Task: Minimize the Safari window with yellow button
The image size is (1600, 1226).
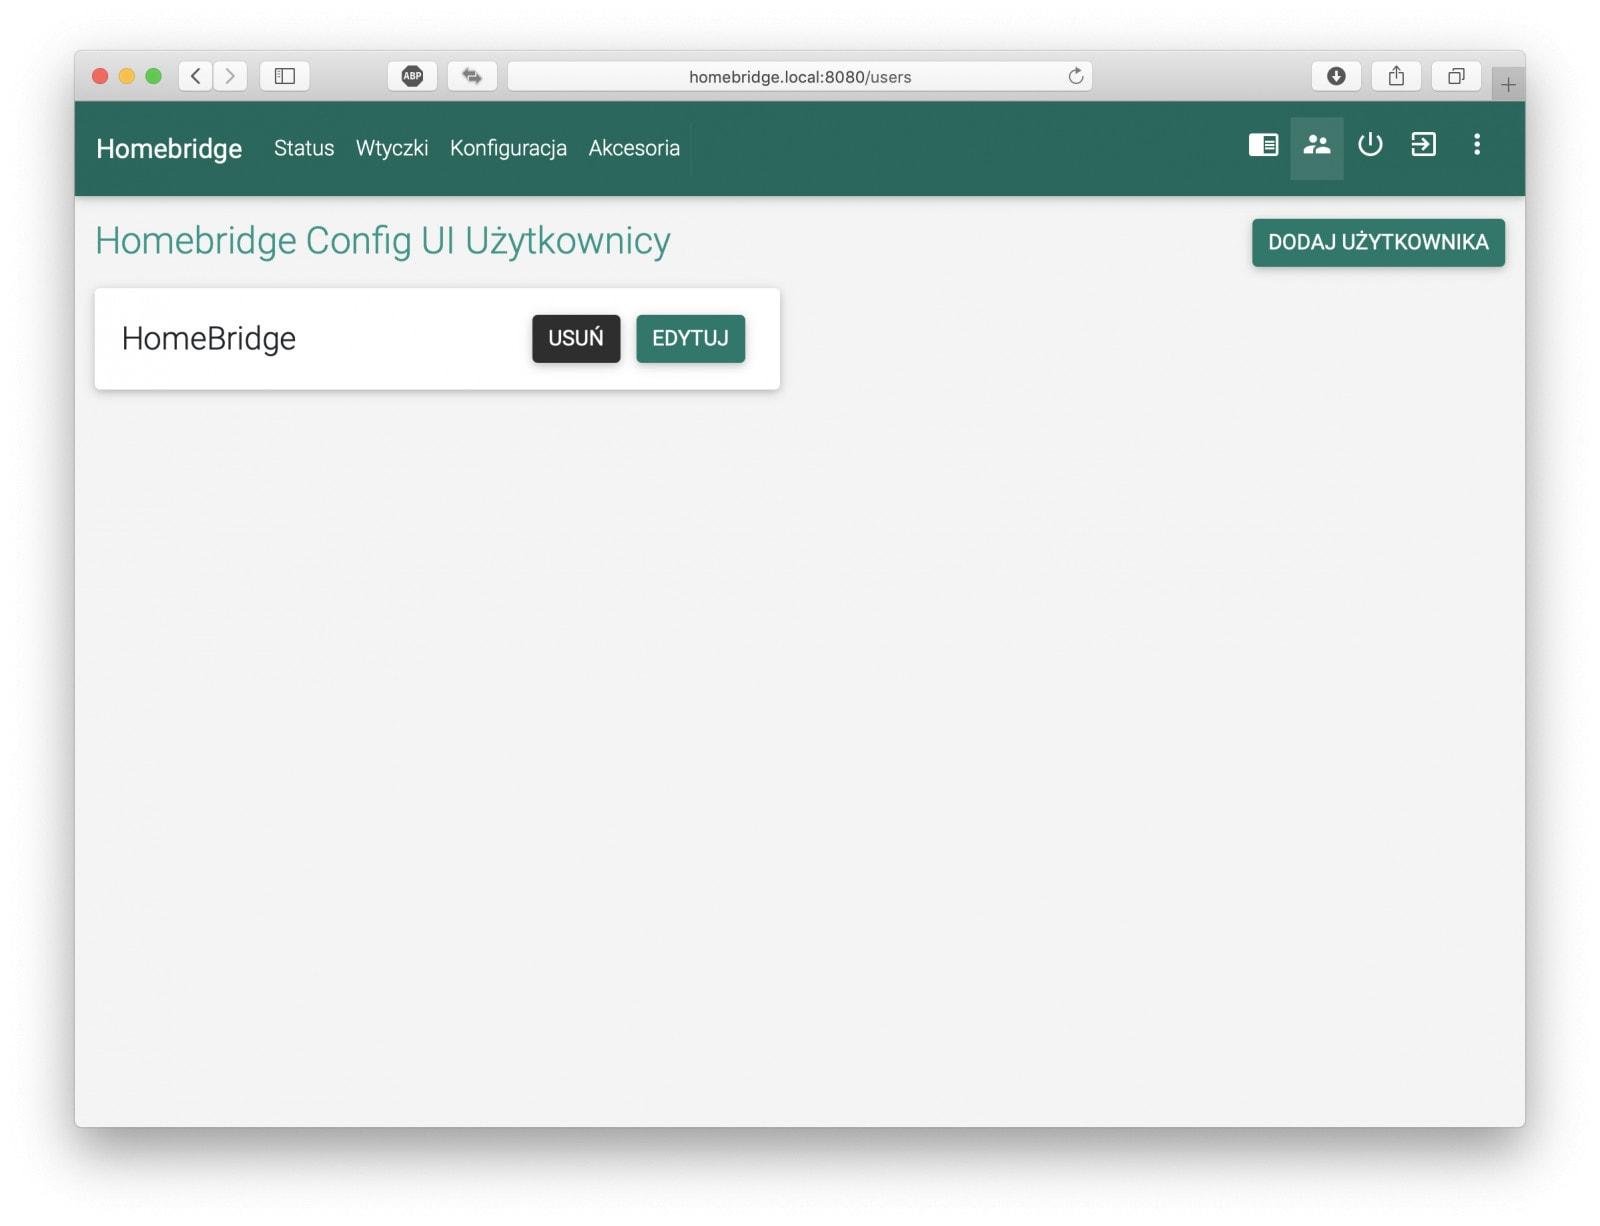Action: [x=127, y=76]
